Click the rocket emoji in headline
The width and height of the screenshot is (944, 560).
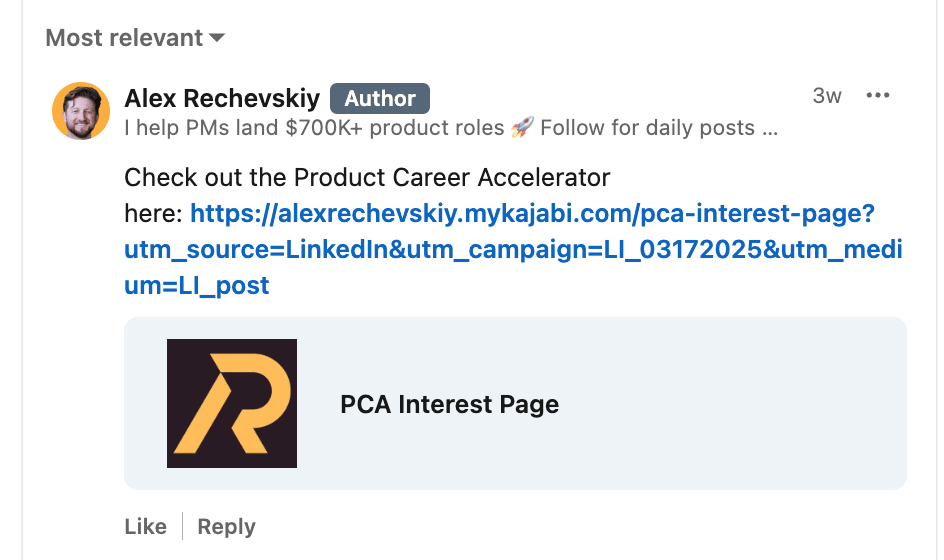[x=521, y=128]
